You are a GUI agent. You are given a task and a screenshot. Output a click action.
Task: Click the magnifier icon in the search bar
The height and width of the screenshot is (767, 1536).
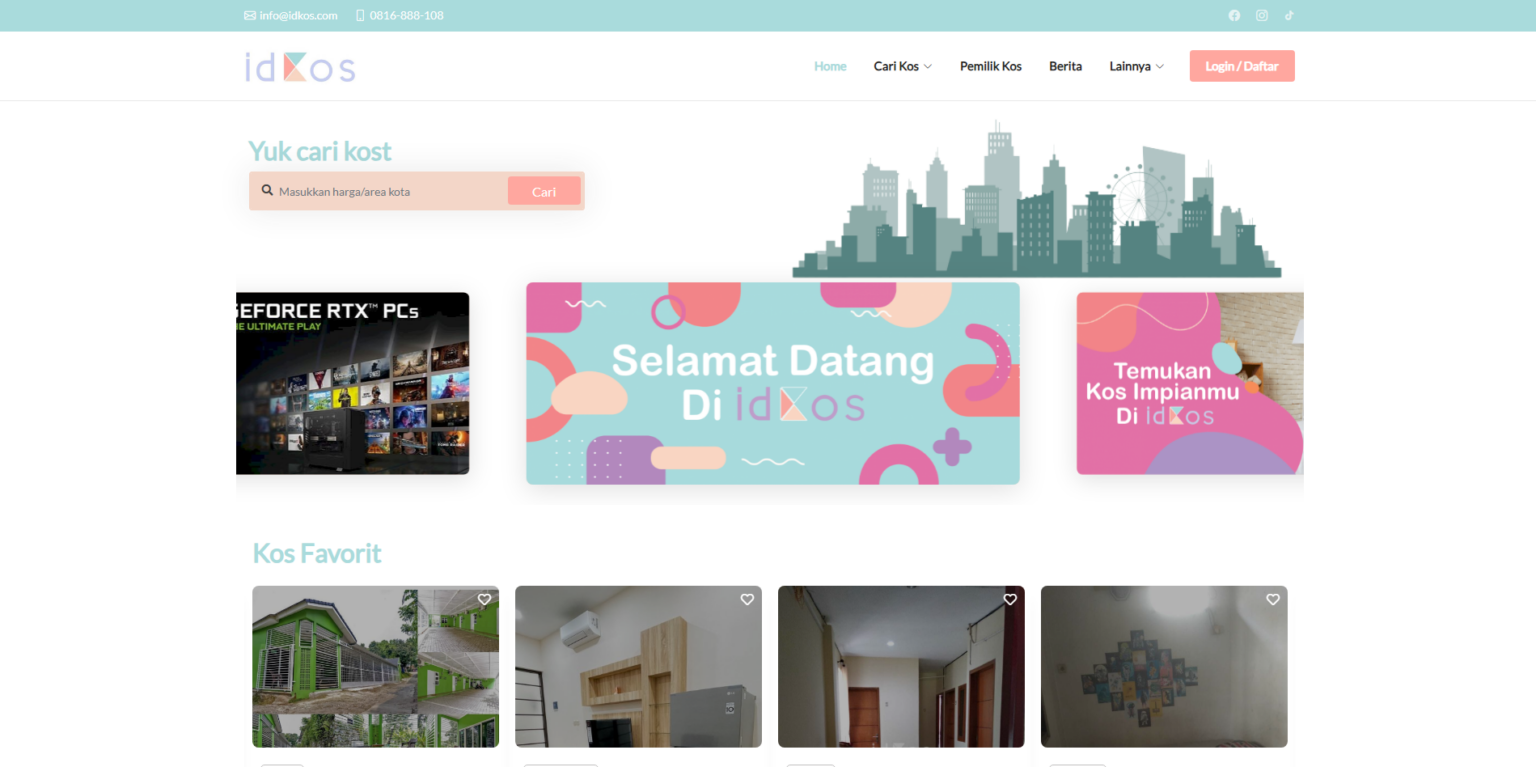tap(267, 190)
